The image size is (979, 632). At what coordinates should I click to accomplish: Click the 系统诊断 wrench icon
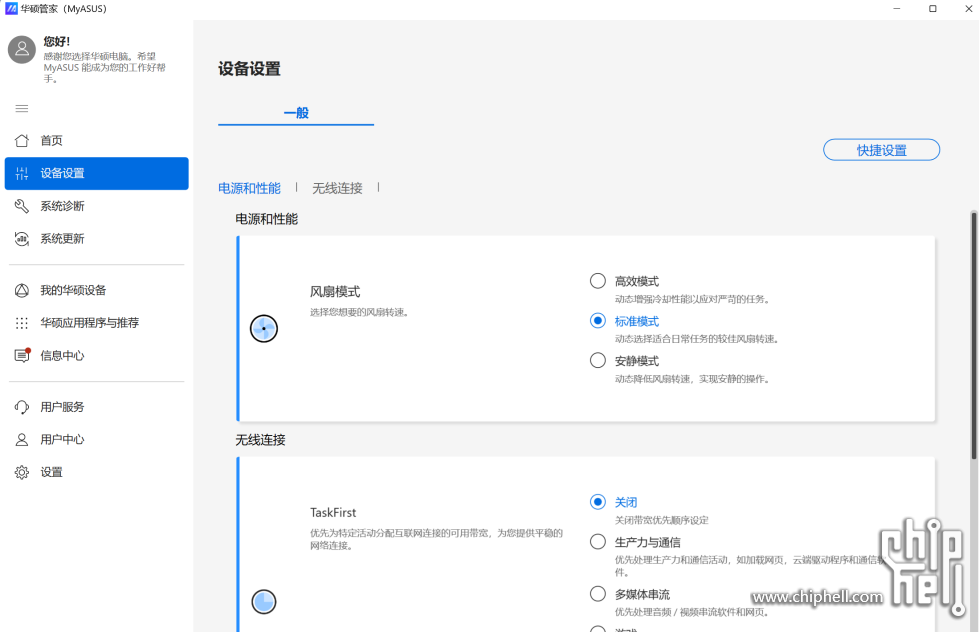point(22,206)
